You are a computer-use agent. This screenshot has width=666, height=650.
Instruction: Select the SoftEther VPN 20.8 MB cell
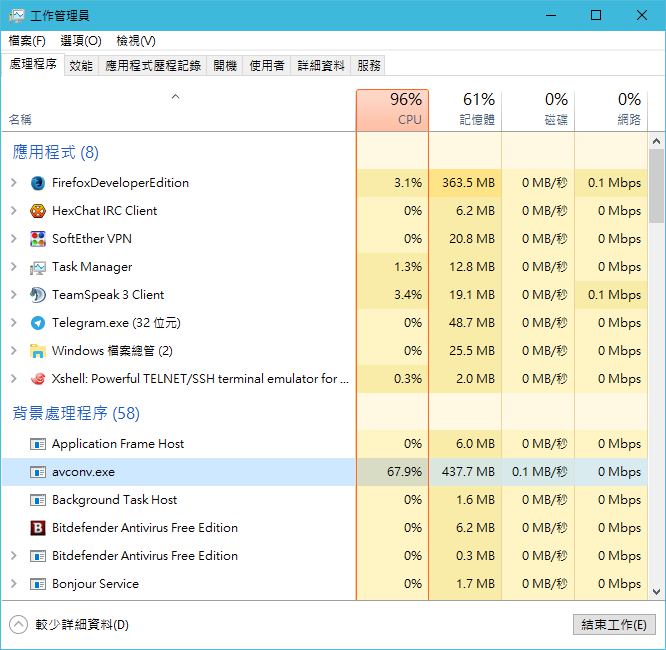click(x=465, y=239)
